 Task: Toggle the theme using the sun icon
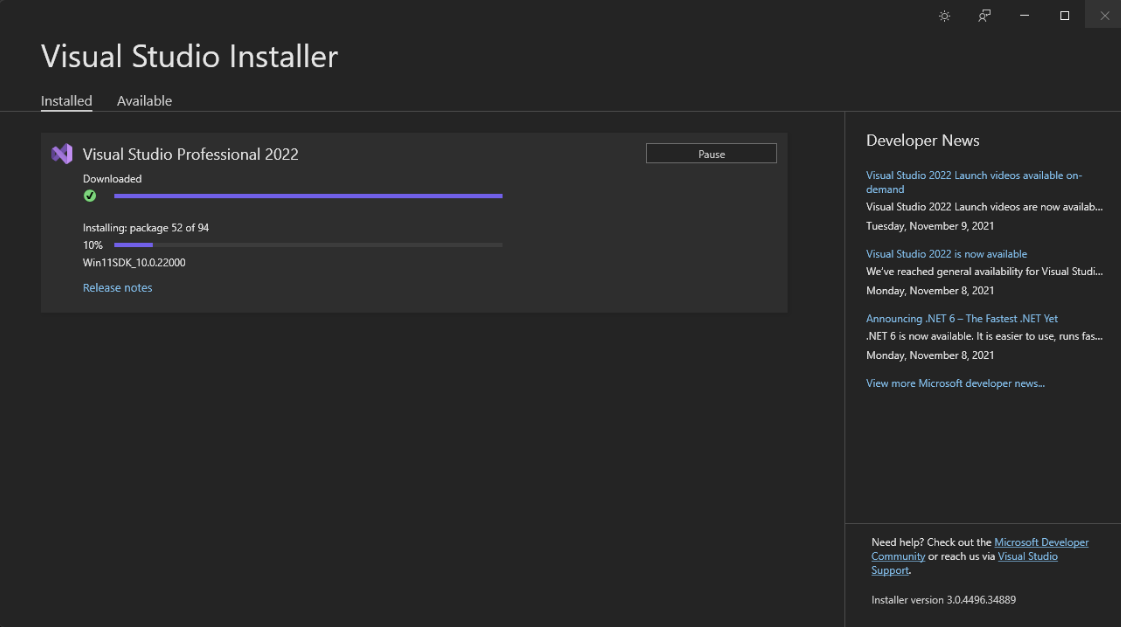point(944,16)
